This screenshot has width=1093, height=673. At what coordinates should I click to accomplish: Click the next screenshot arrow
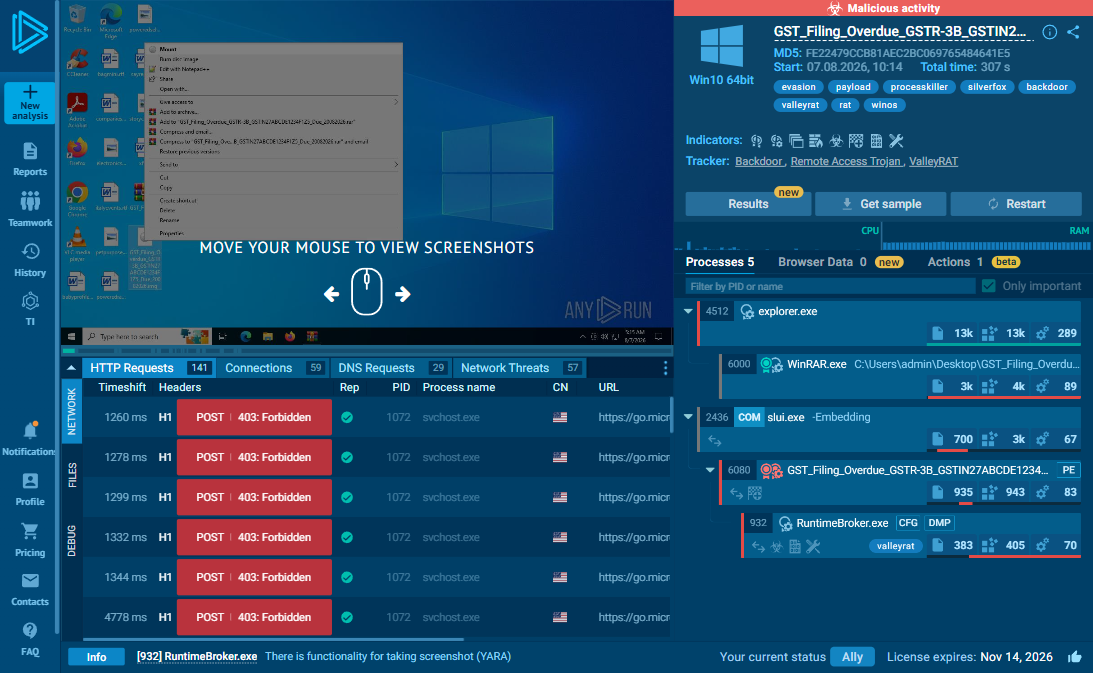(x=402, y=294)
